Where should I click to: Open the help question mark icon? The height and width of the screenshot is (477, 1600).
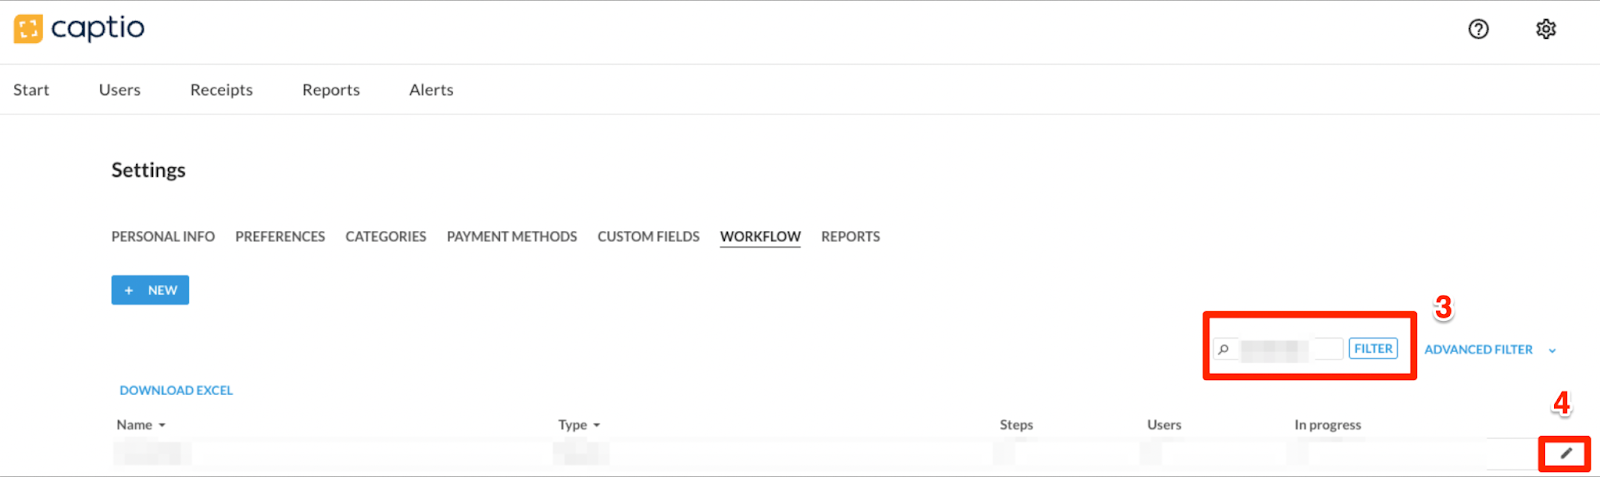1478,29
